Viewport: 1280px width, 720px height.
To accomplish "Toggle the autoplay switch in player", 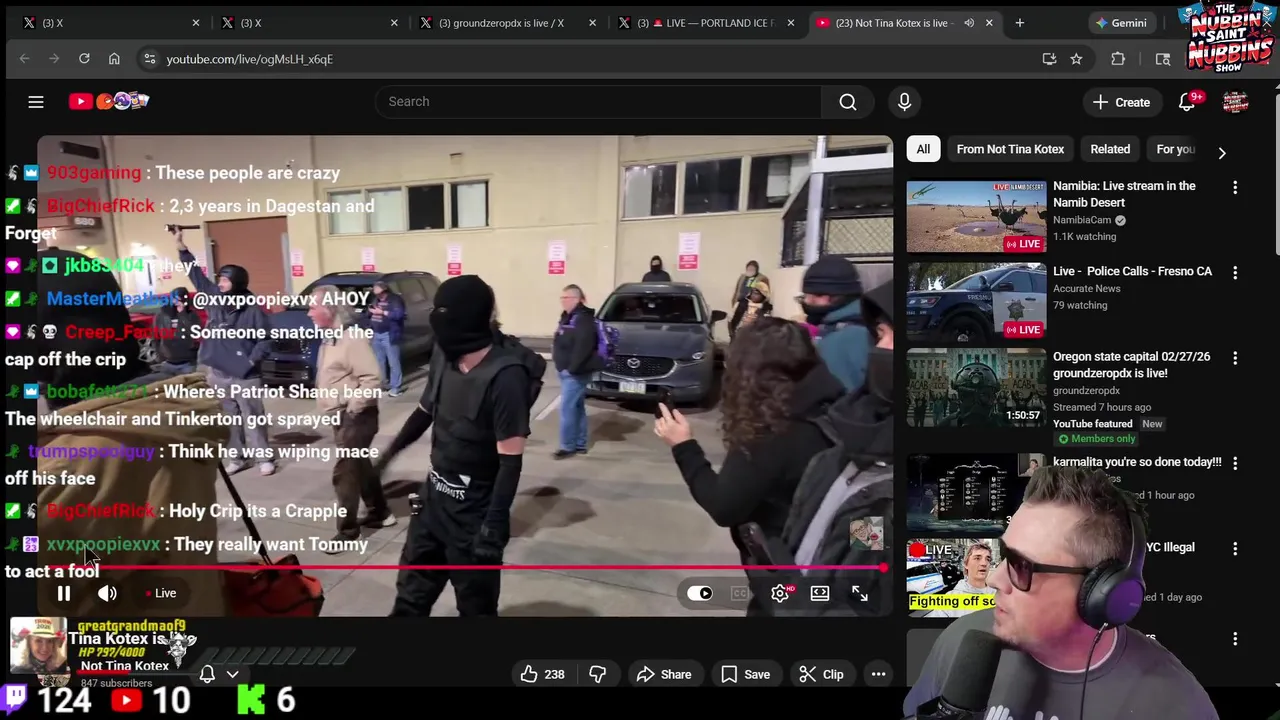I will pos(700,594).
